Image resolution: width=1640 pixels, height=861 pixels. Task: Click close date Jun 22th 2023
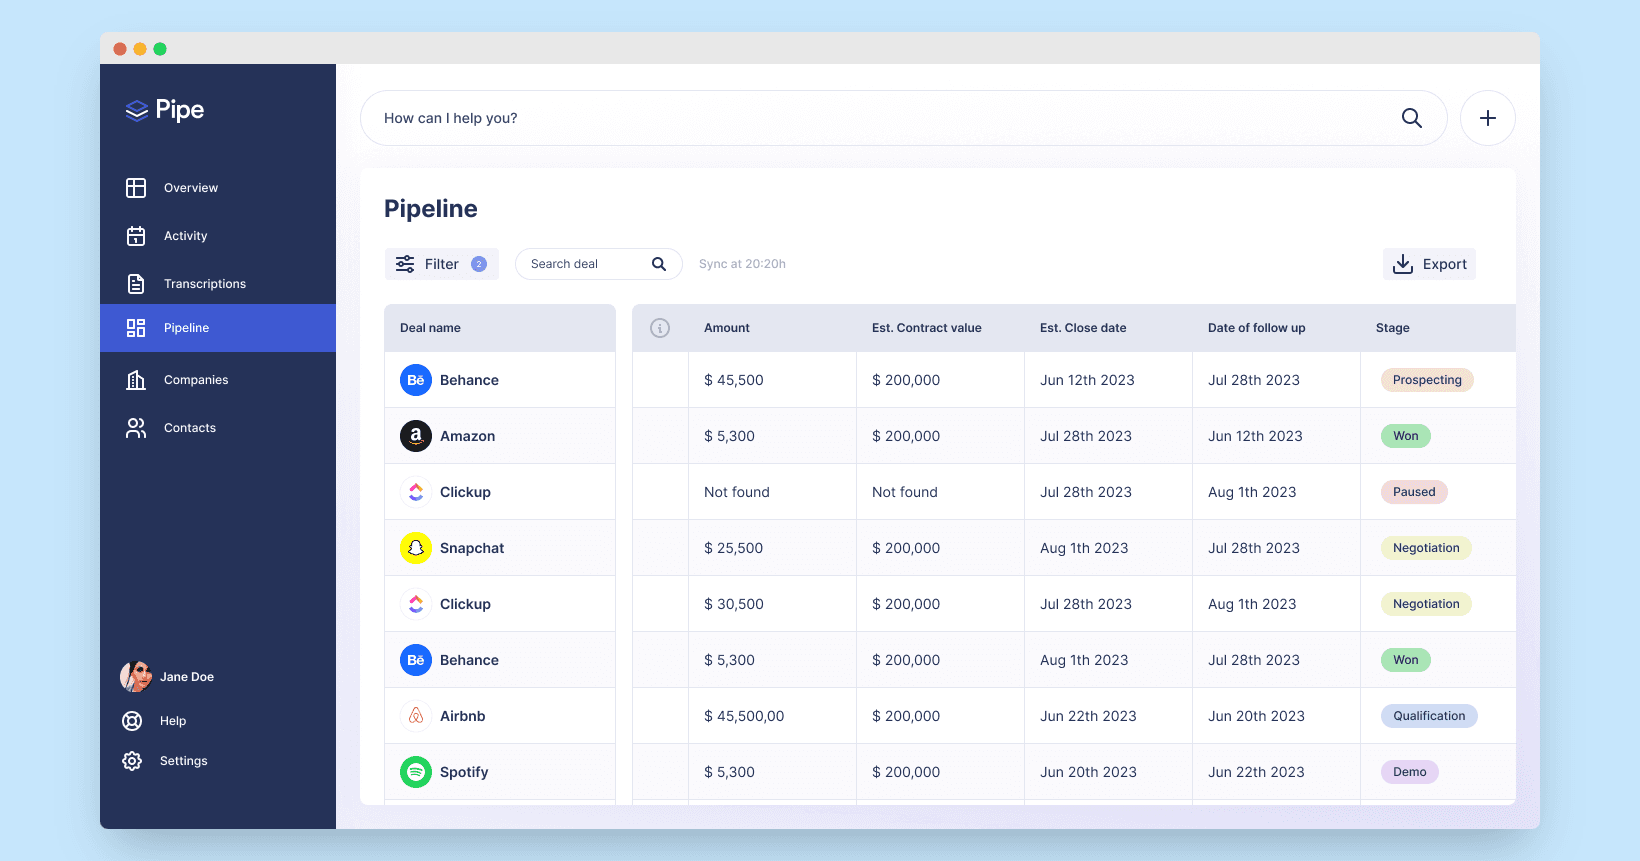[1088, 716]
